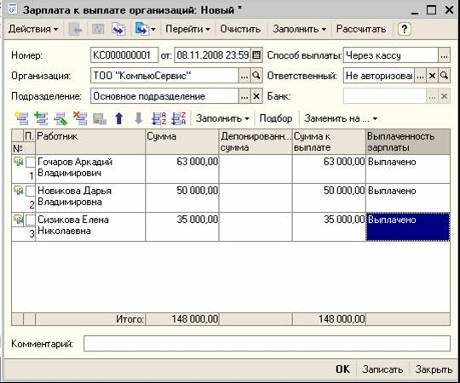Select Выплачено cell for Новикова Дарья
Image resolution: width=460 pixels, height=383 pixels.
coord(408,198)
